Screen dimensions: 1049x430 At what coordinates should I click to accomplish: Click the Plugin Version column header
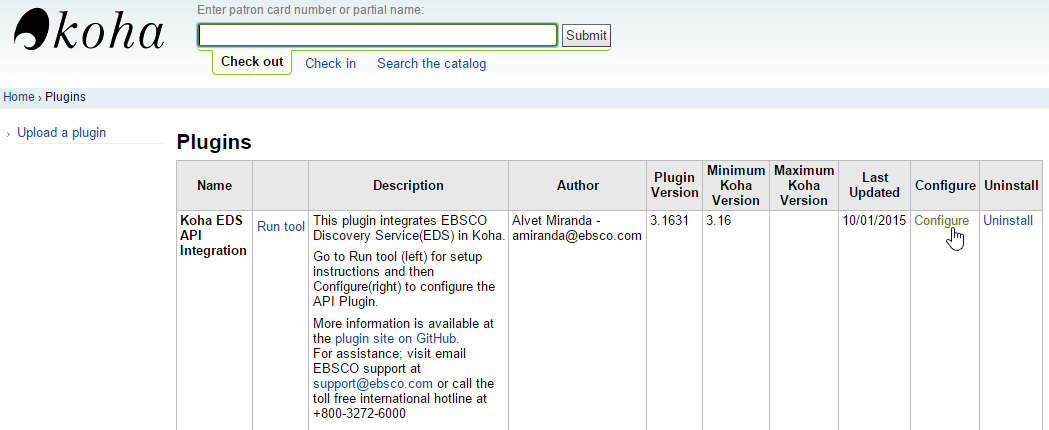click(674, 185)
